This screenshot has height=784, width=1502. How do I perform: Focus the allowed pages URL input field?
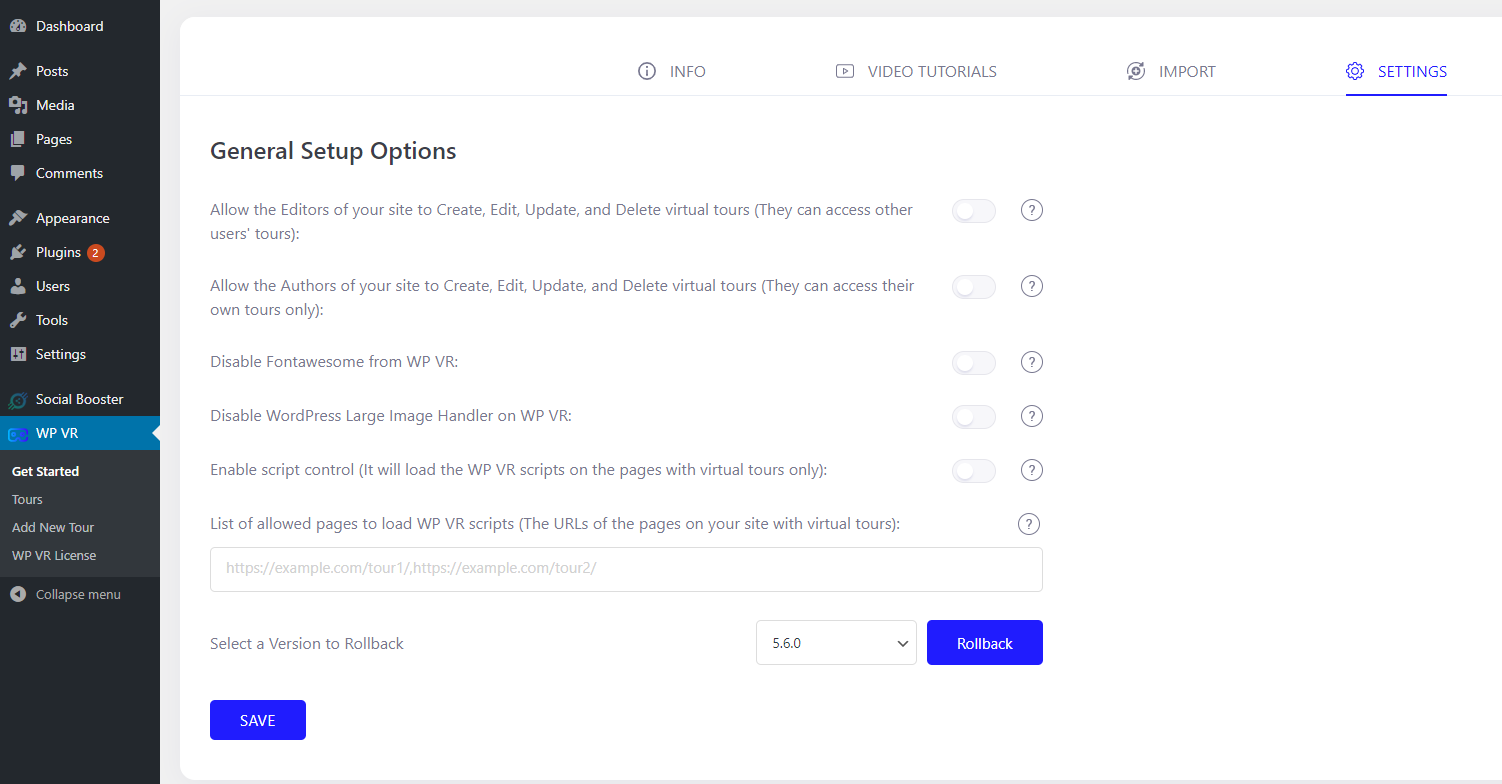coord(626,569)
